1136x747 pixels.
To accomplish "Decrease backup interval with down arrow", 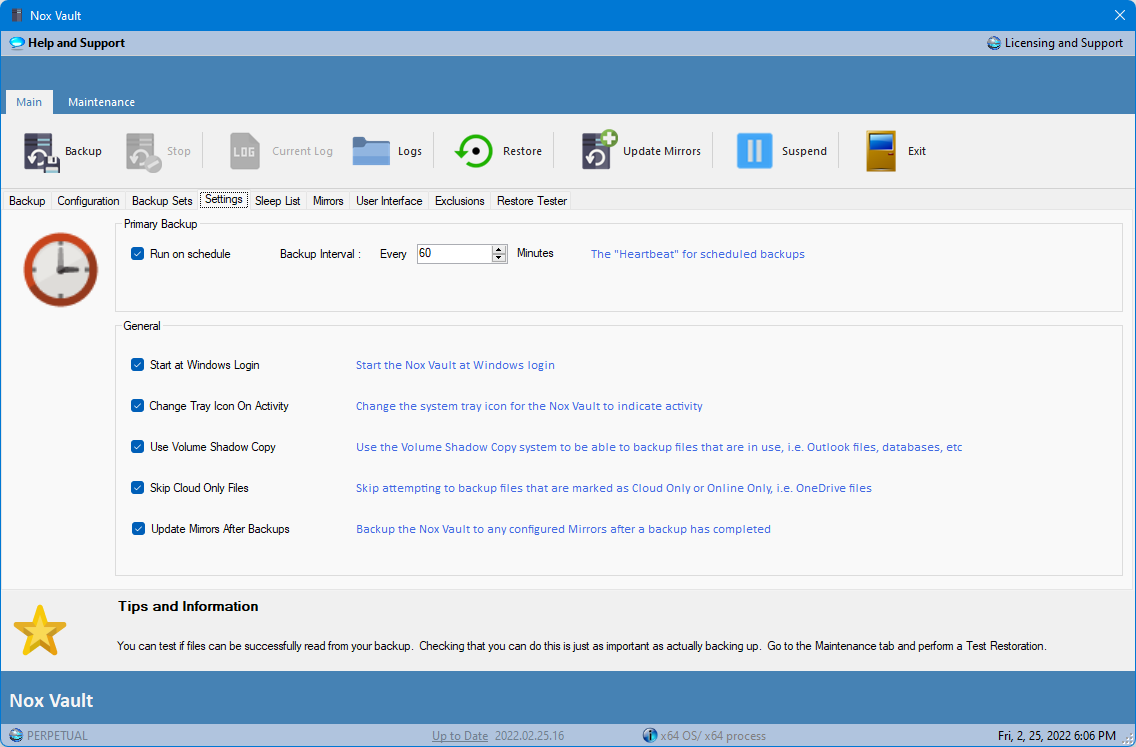I will tap(498, 258).
